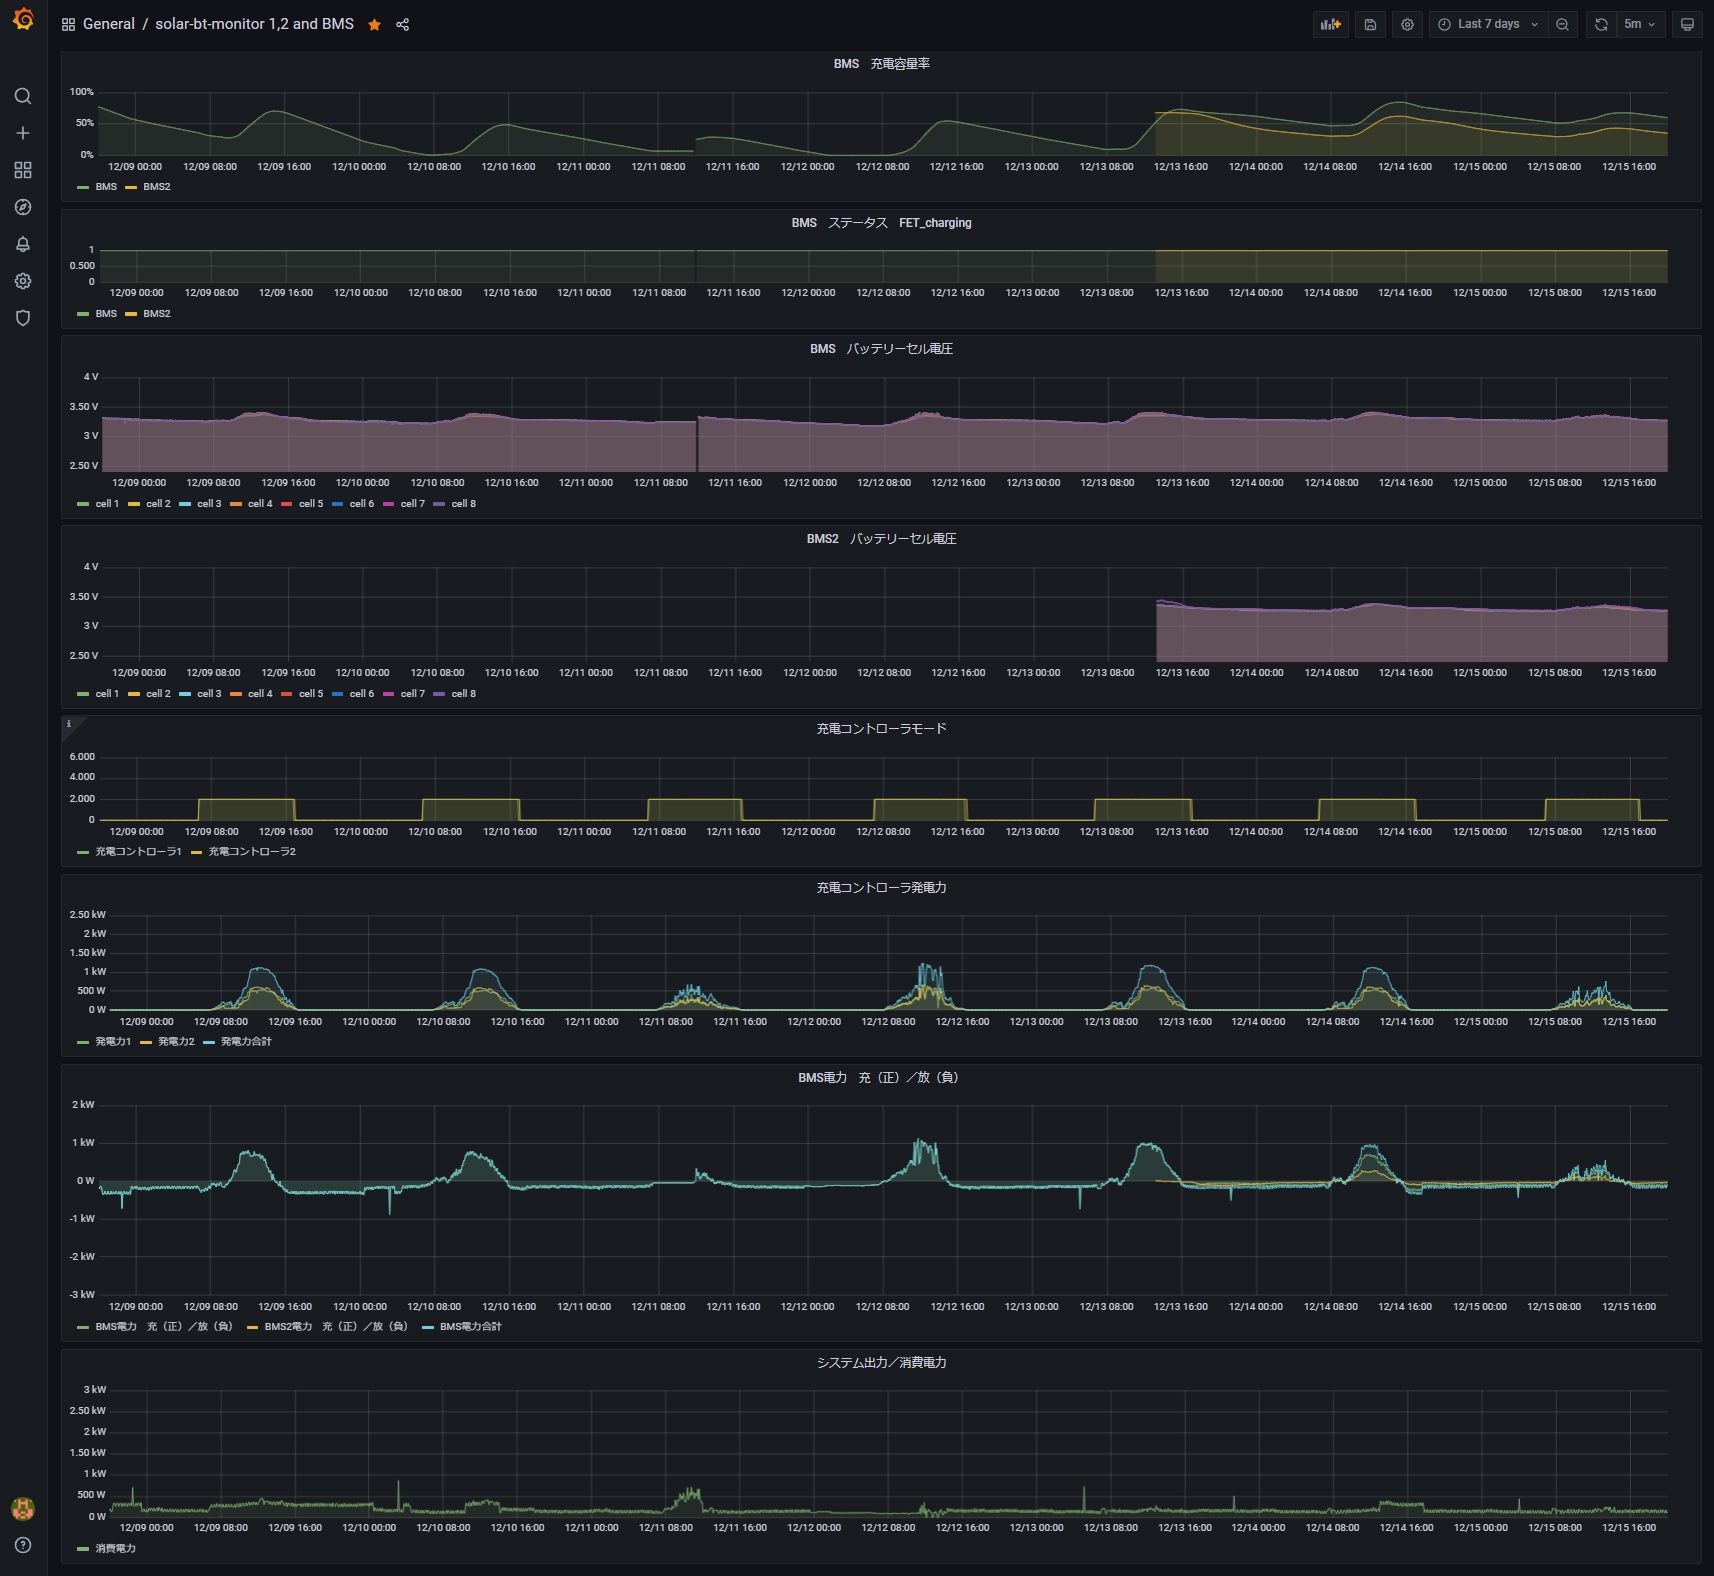This screenshot has height=1576, width=1714.
Task: Open the Explore compass icon
Action: 23,207
